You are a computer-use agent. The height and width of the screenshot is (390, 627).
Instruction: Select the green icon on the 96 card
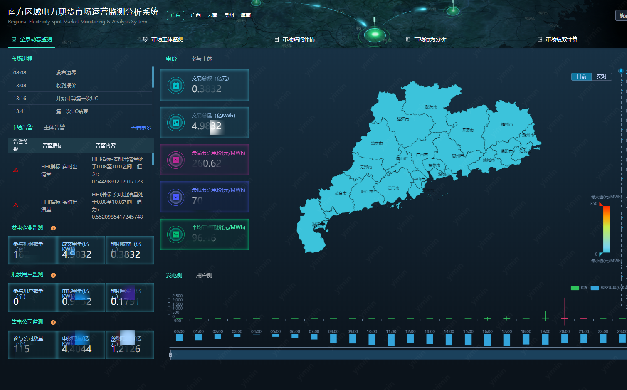176,234
